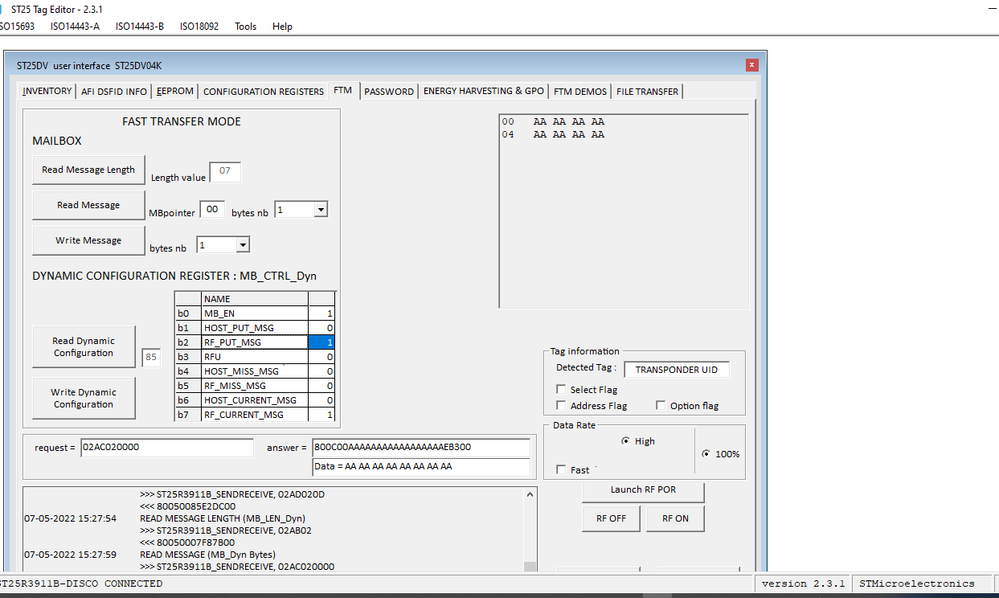Click the Write Message button

[89, 241]
